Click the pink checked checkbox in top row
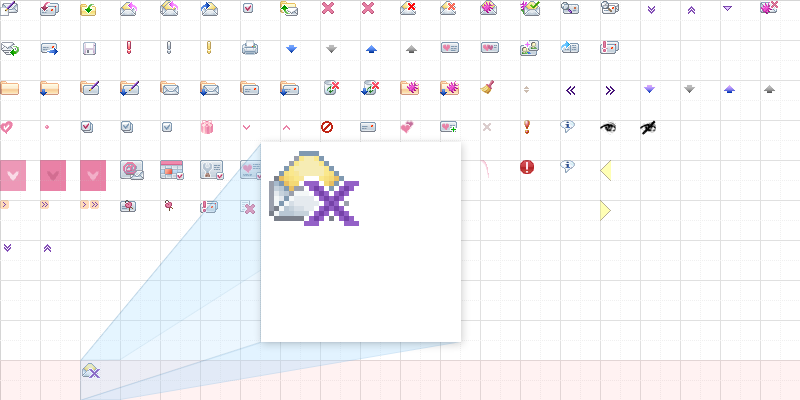 [x=248, y=8]
